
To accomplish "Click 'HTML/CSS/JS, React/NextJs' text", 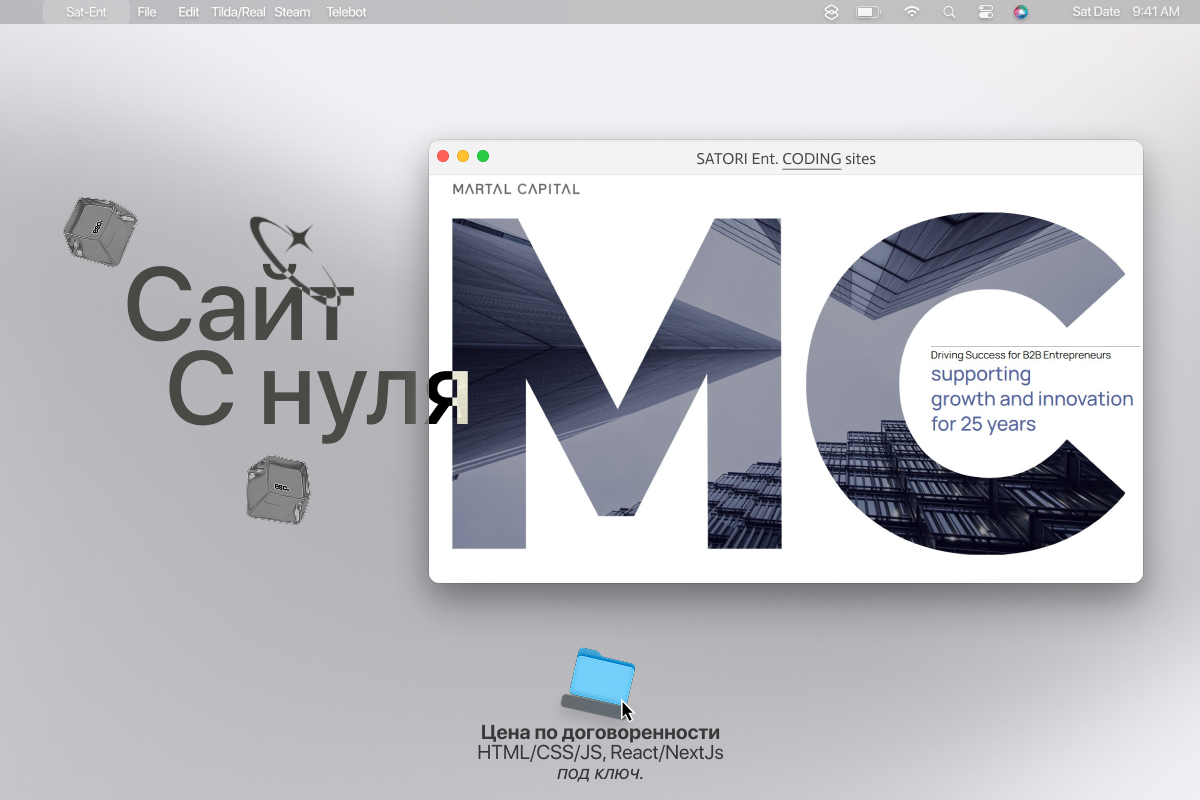I will point(600,753).
